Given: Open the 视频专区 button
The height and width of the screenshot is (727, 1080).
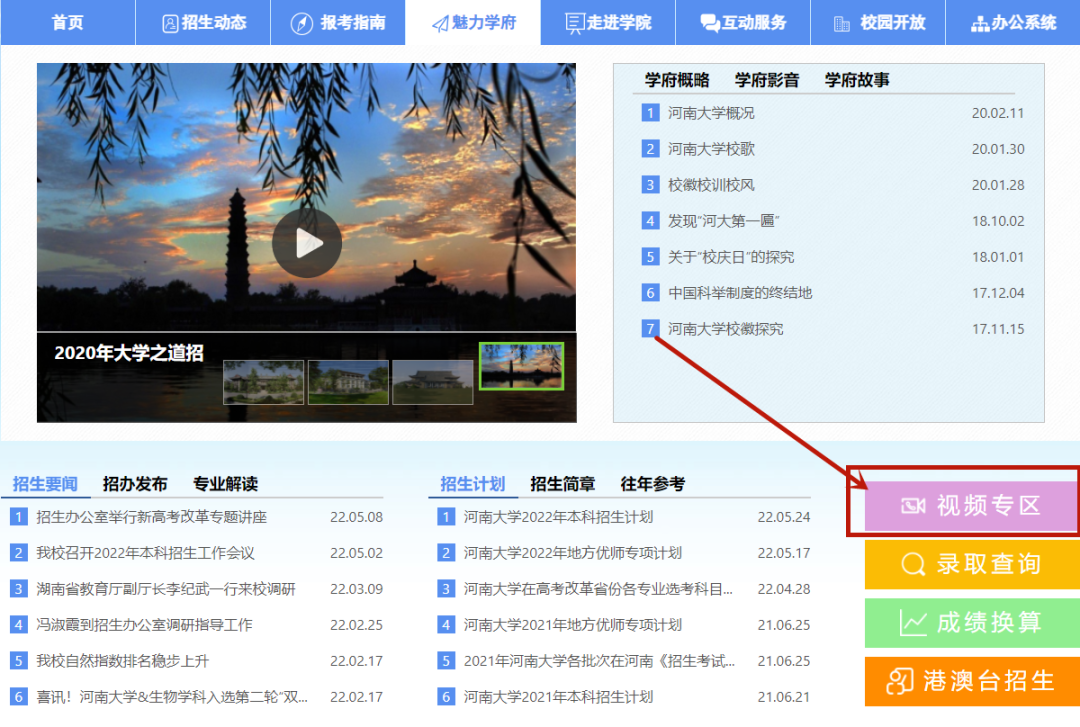Looking at the screenshot, I should tap(964, 506).
